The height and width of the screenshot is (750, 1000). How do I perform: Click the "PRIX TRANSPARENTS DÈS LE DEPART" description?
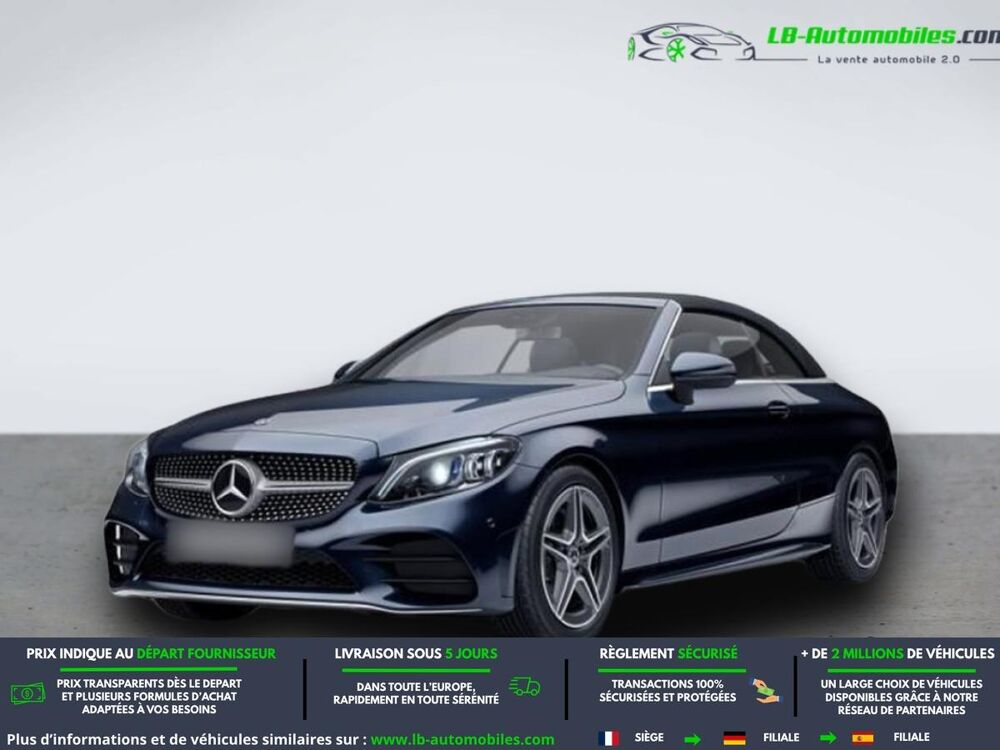coord(149,696)
